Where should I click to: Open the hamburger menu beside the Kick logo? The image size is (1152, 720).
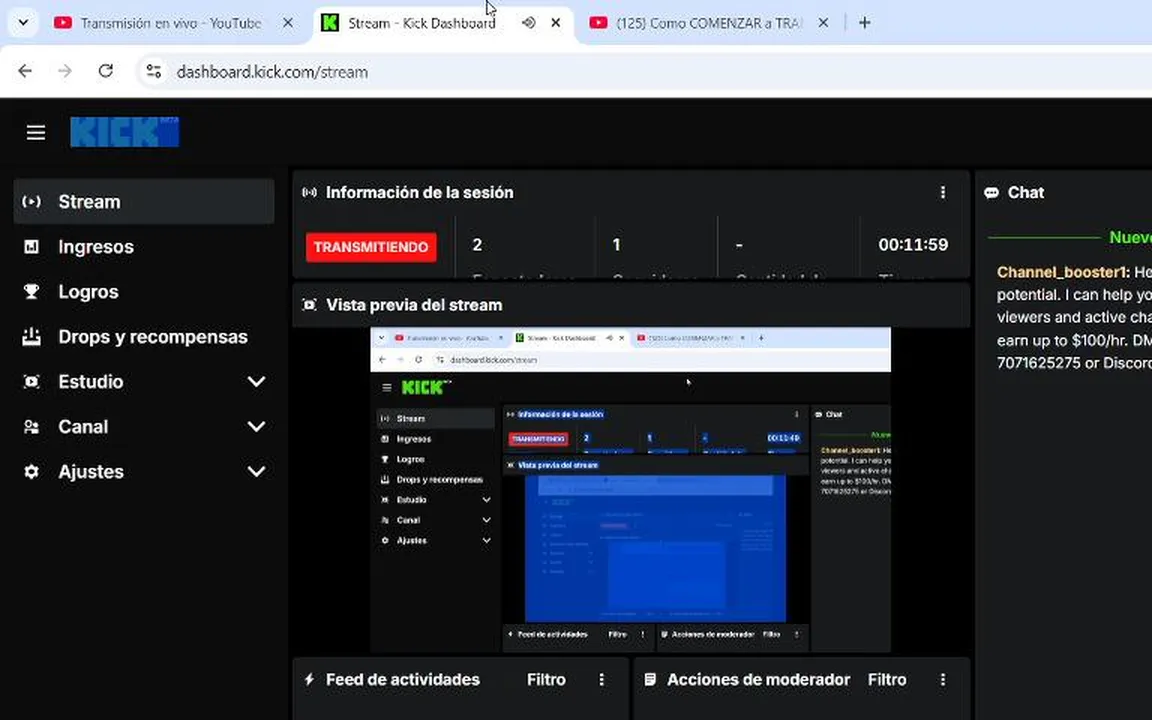click(36, 132)
